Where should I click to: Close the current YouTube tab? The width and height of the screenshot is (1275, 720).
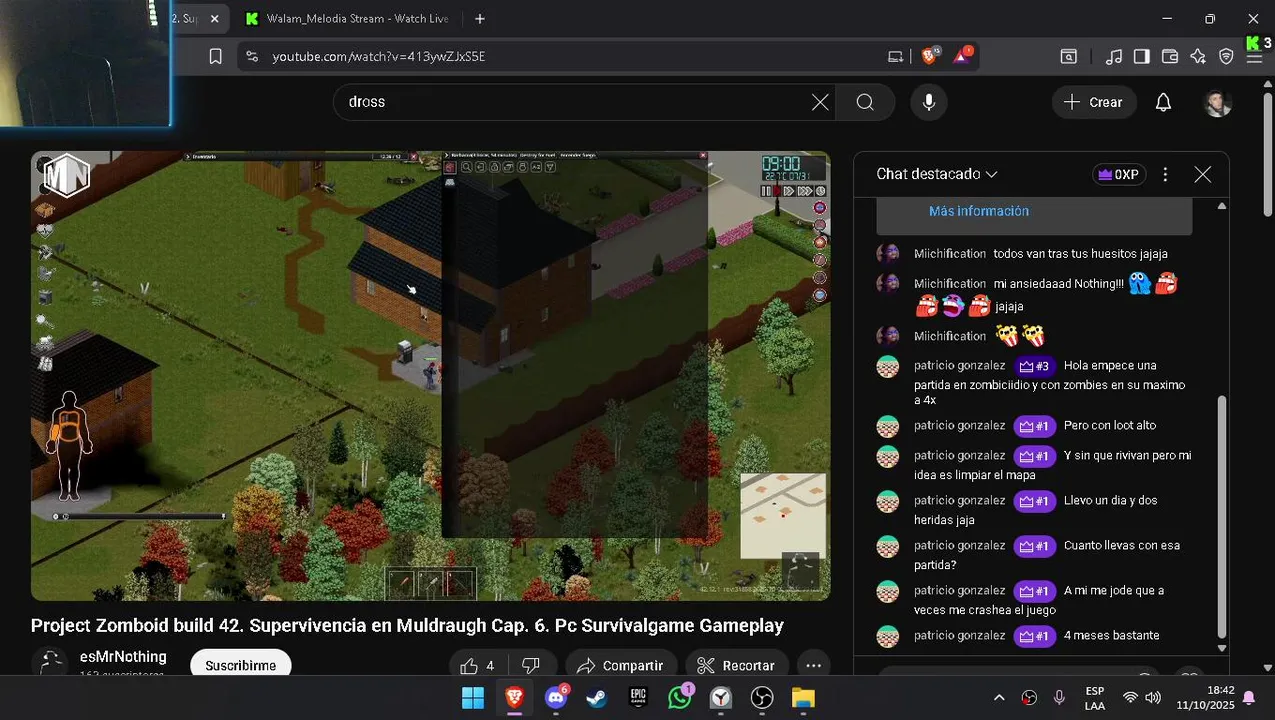click(214, 19)
